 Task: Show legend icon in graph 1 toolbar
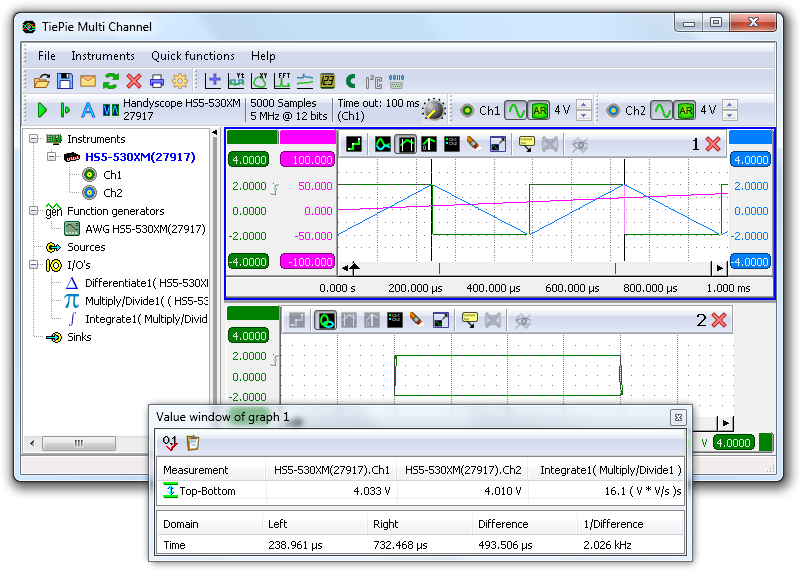(x=452, y=145)
